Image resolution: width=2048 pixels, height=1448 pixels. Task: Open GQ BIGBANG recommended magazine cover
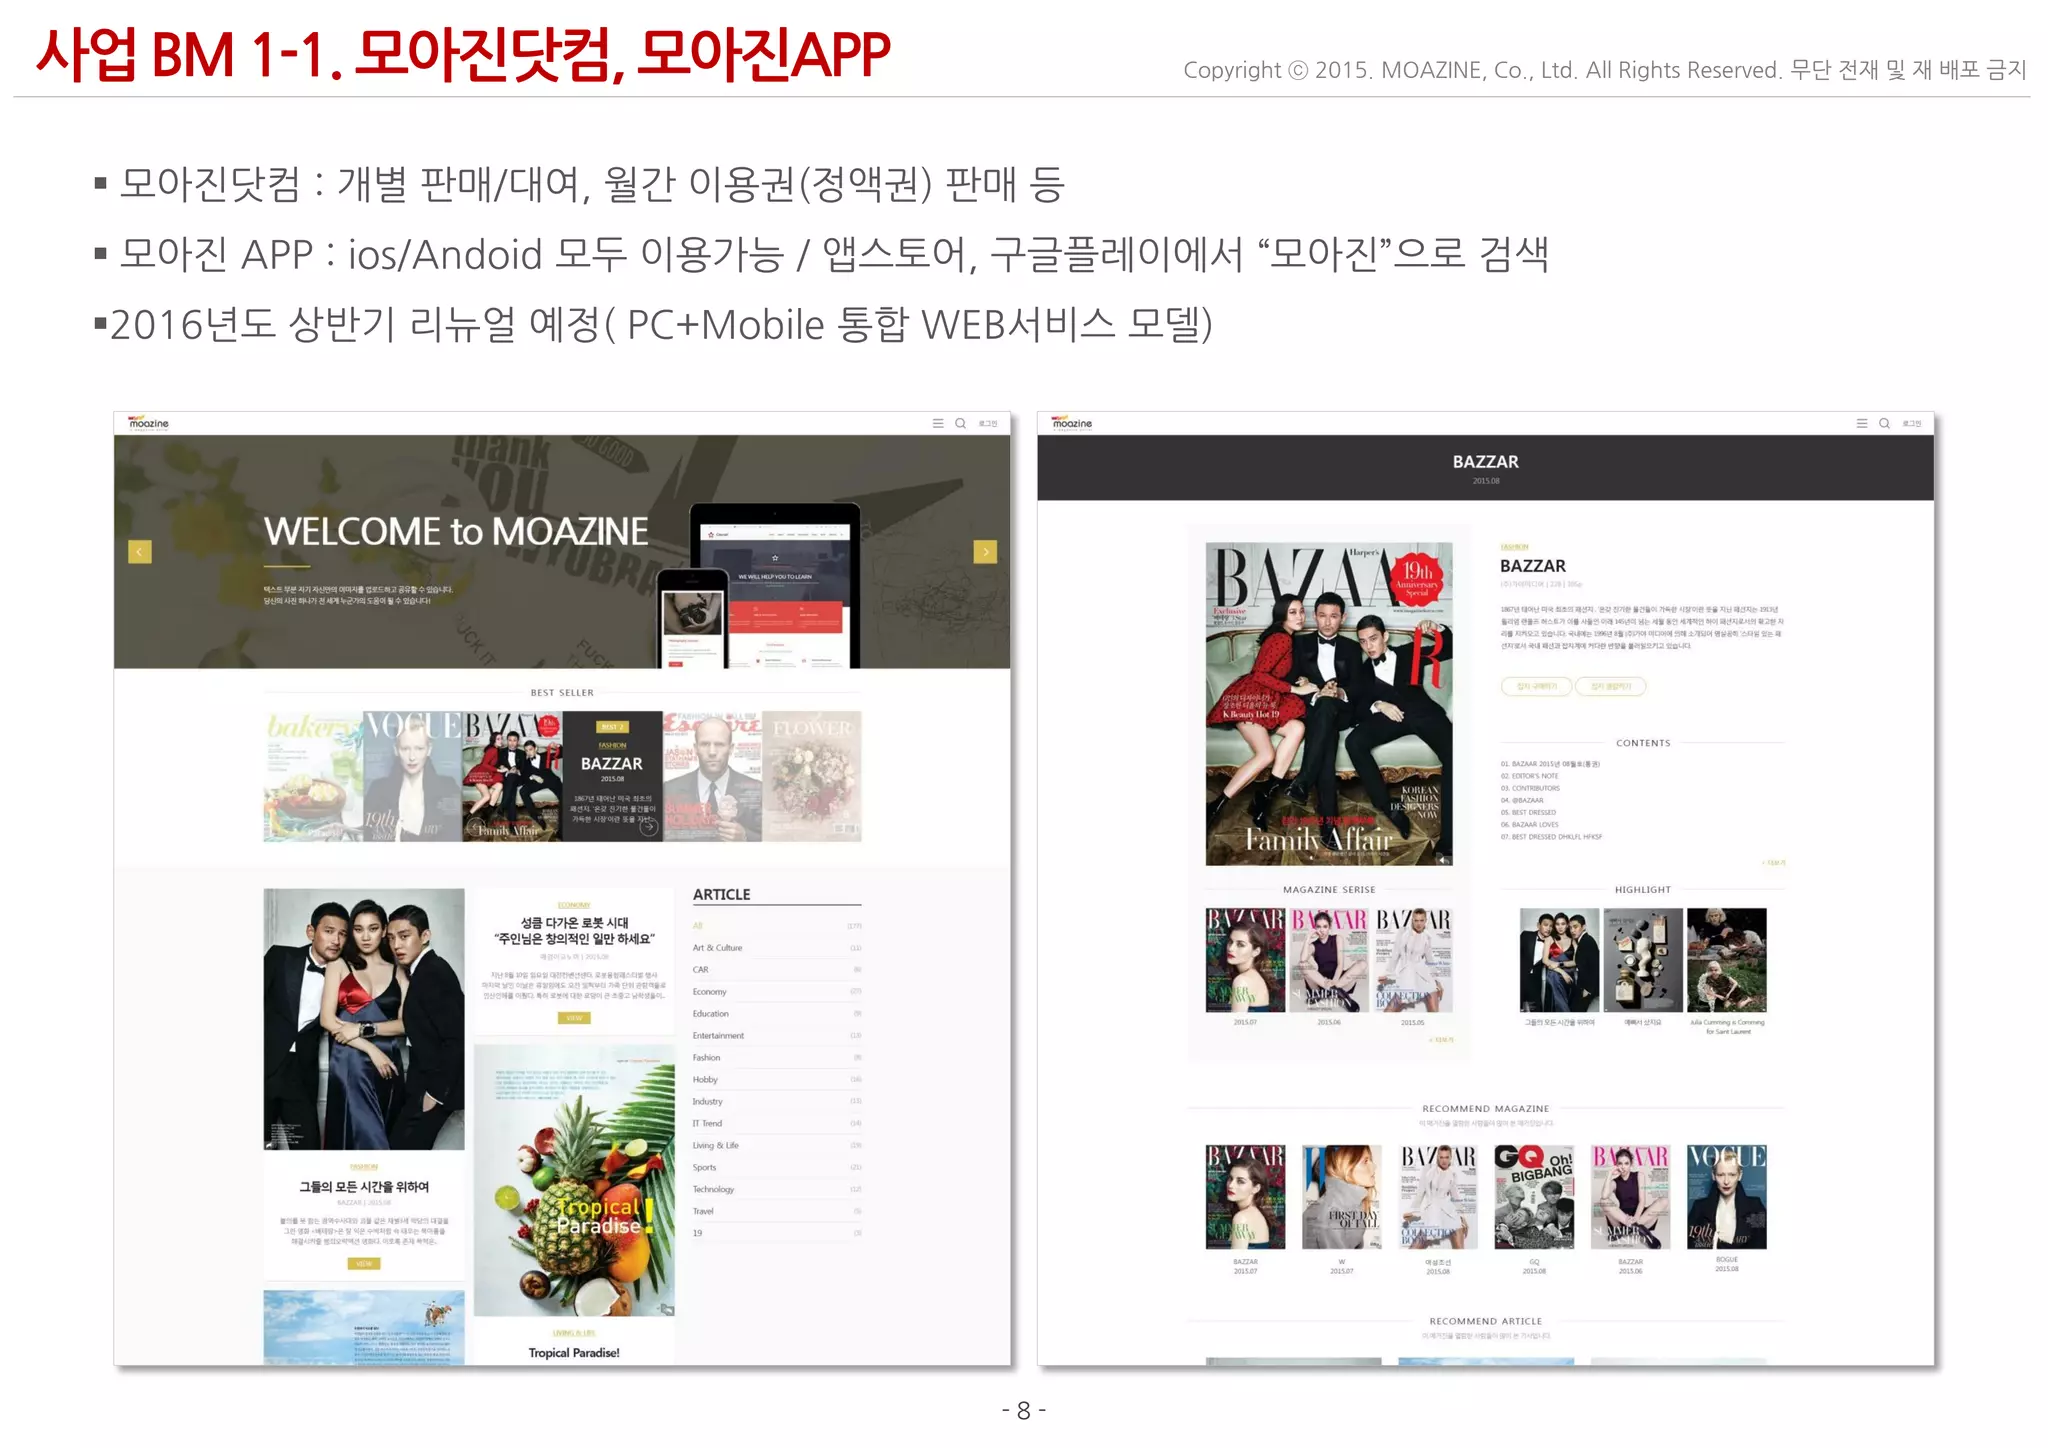coord(1534,1197)
